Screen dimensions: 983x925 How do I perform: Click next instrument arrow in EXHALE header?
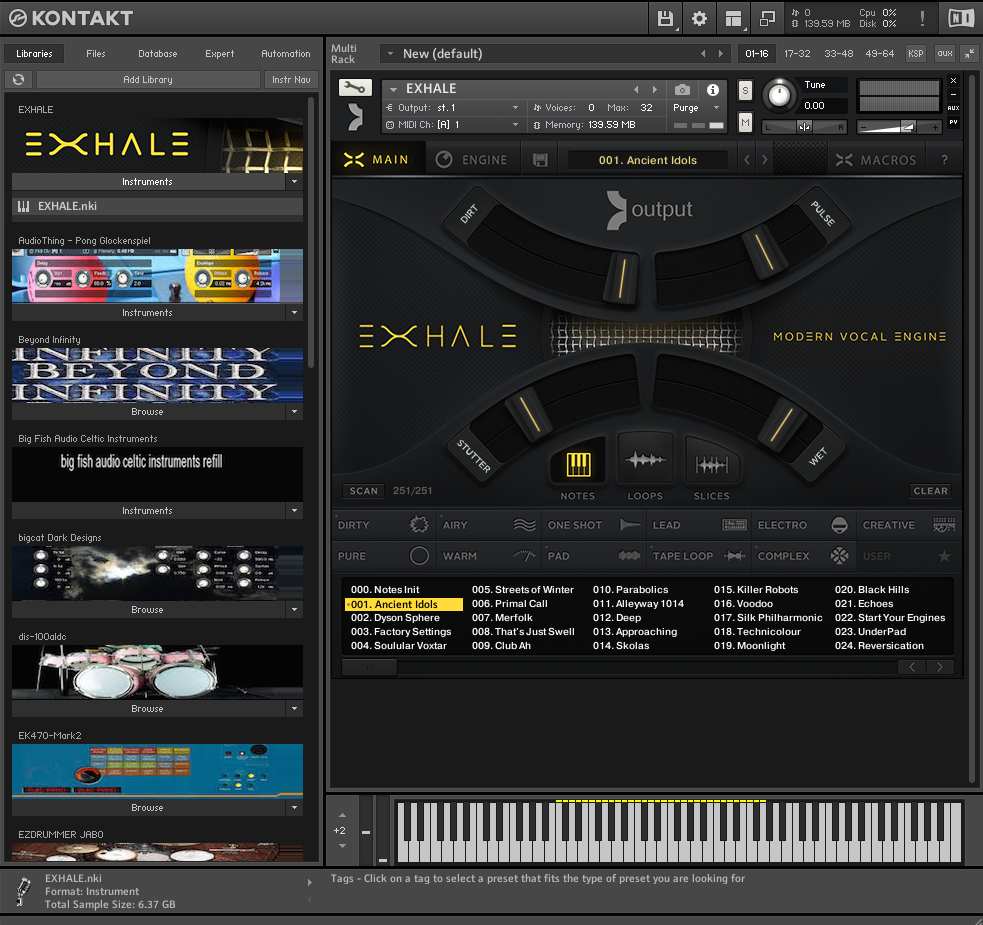tap(655, 90)
